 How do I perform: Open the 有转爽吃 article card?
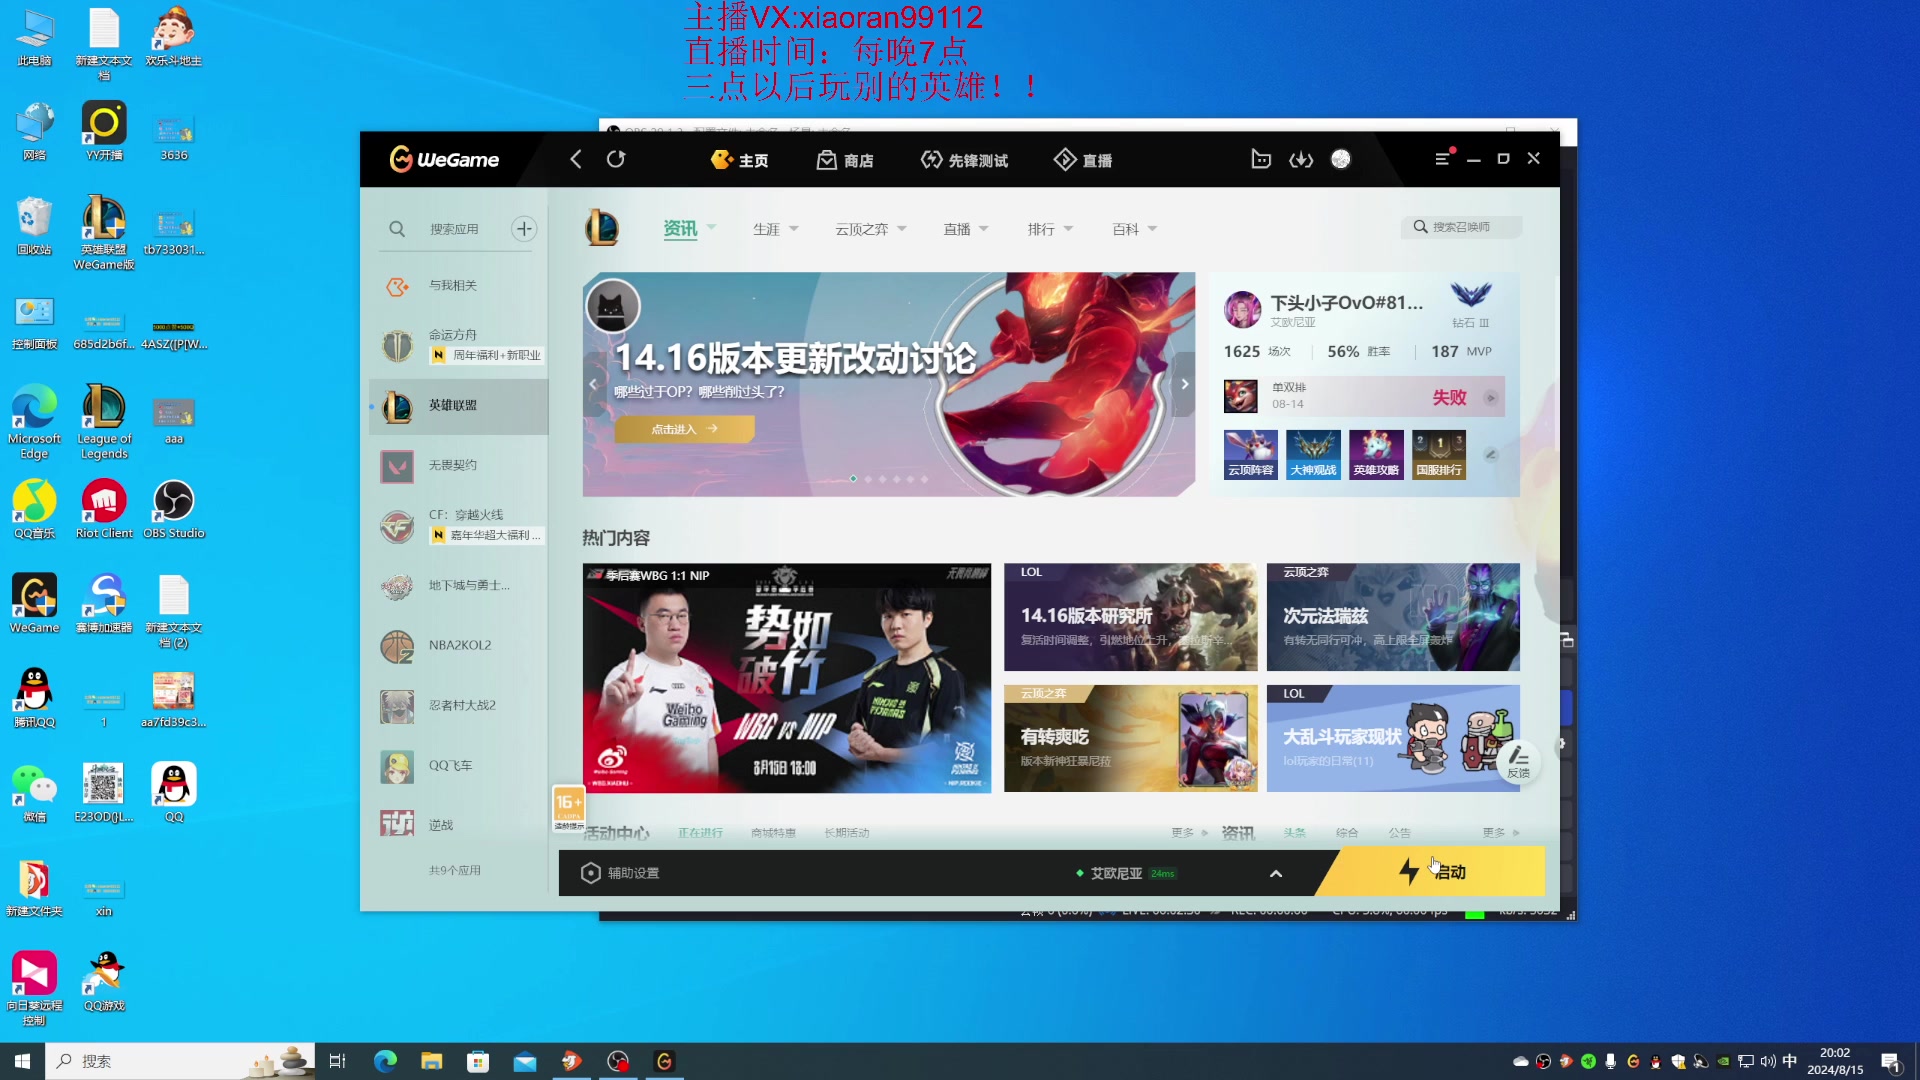[x=1131, y=739]
